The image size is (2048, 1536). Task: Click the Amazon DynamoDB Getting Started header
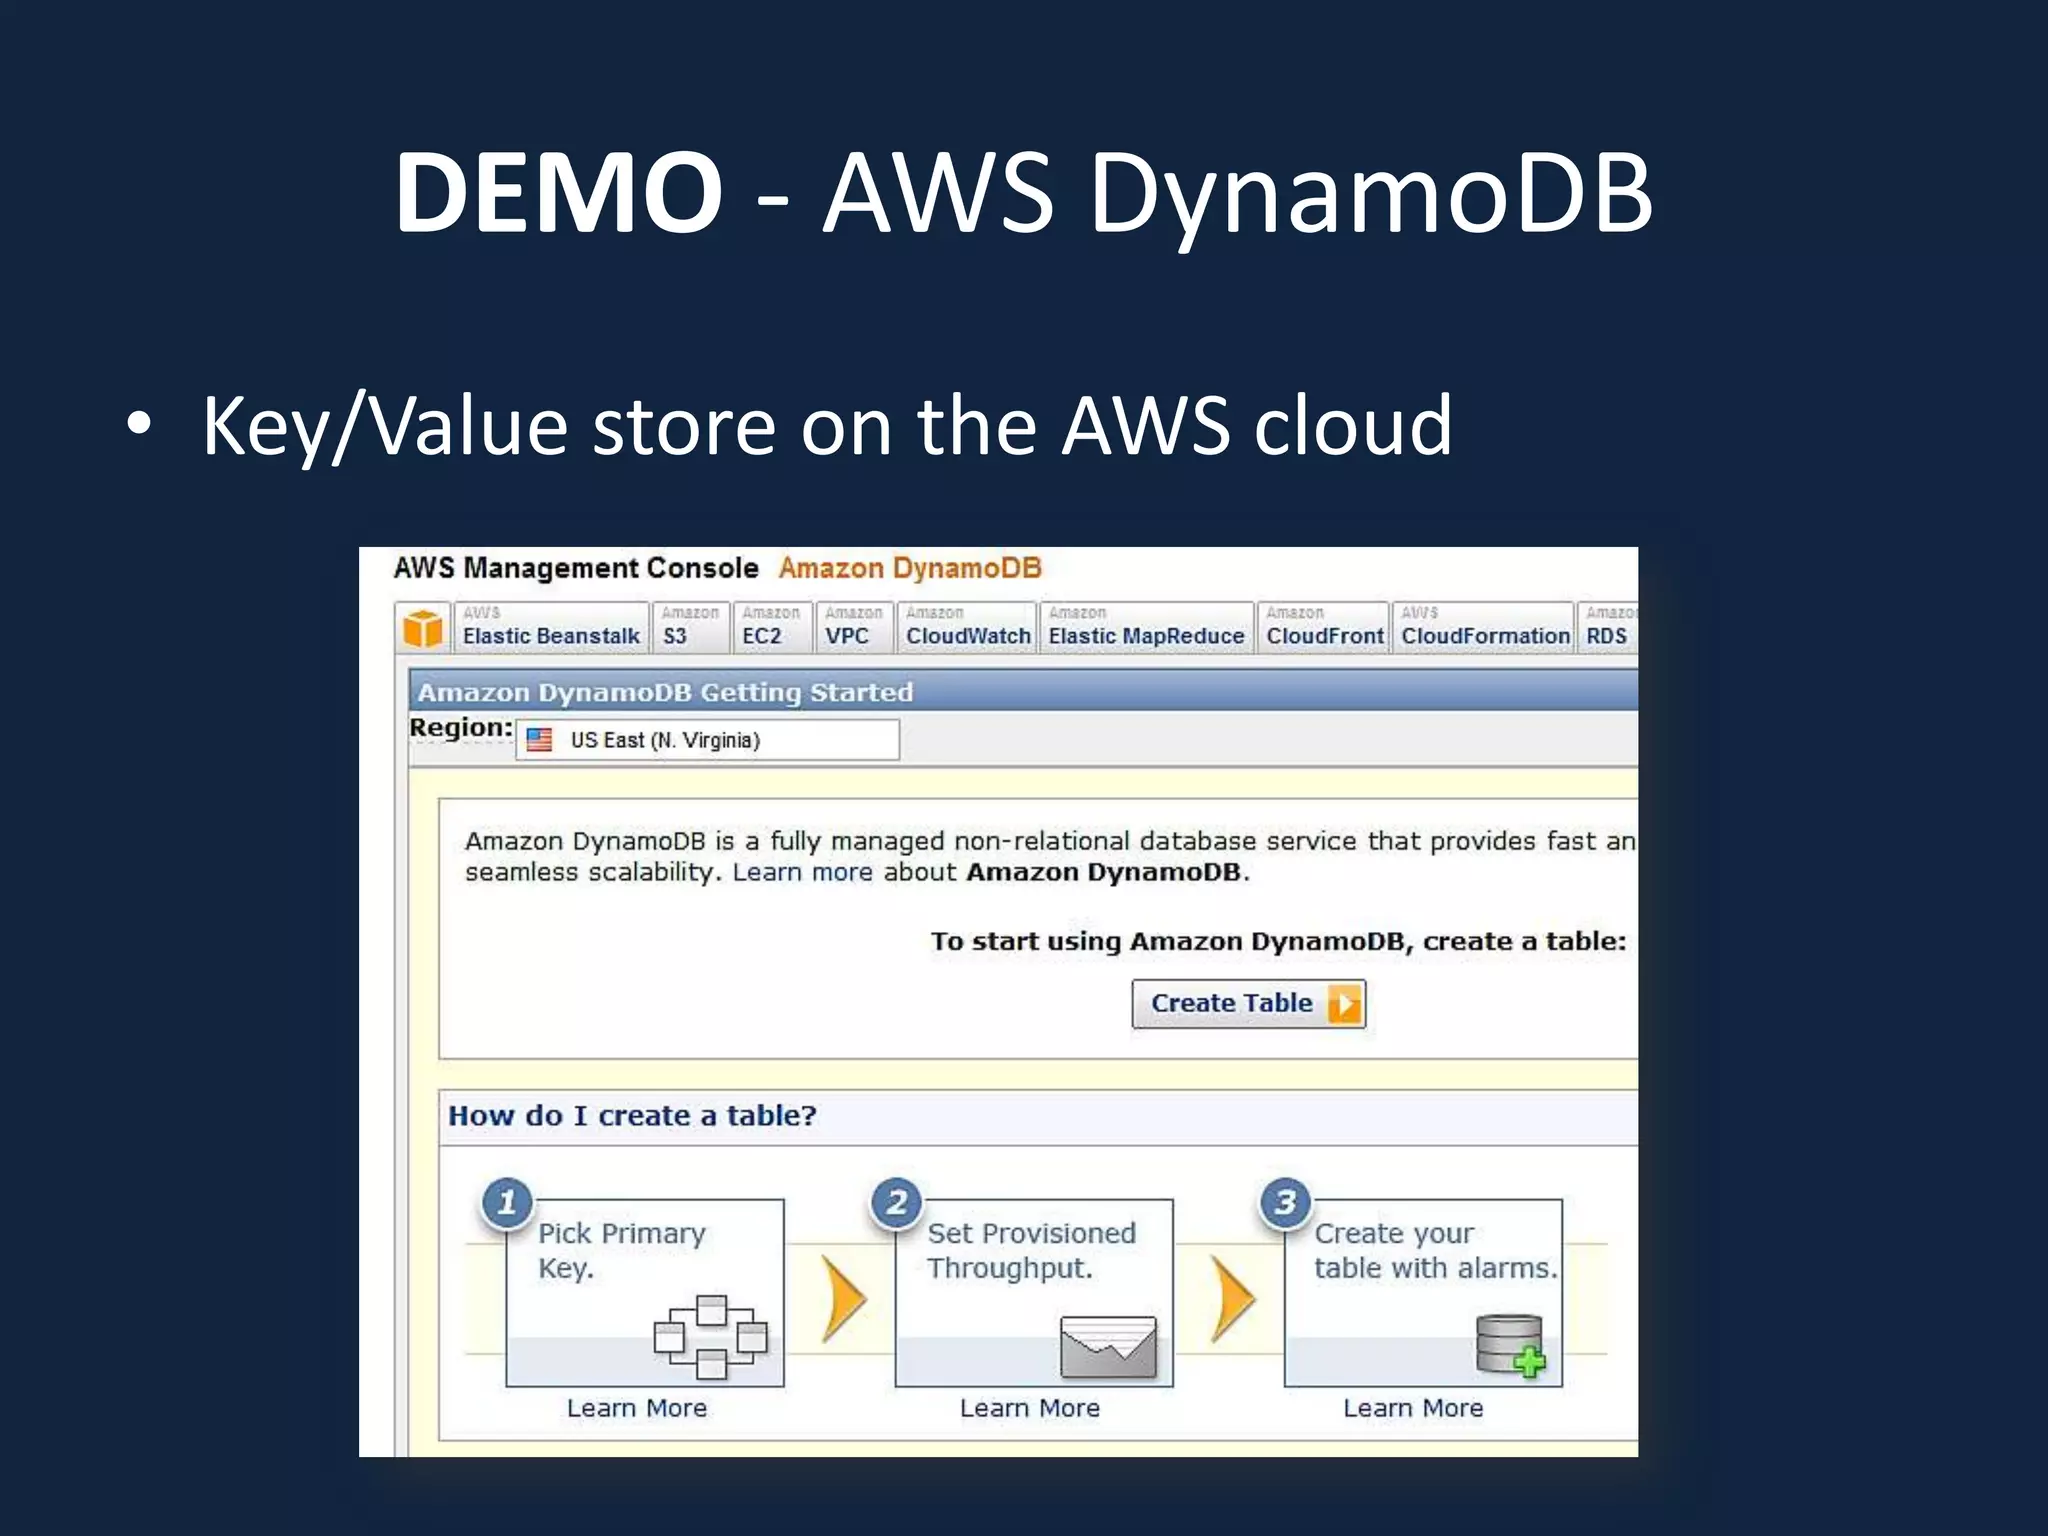[665, 692]
